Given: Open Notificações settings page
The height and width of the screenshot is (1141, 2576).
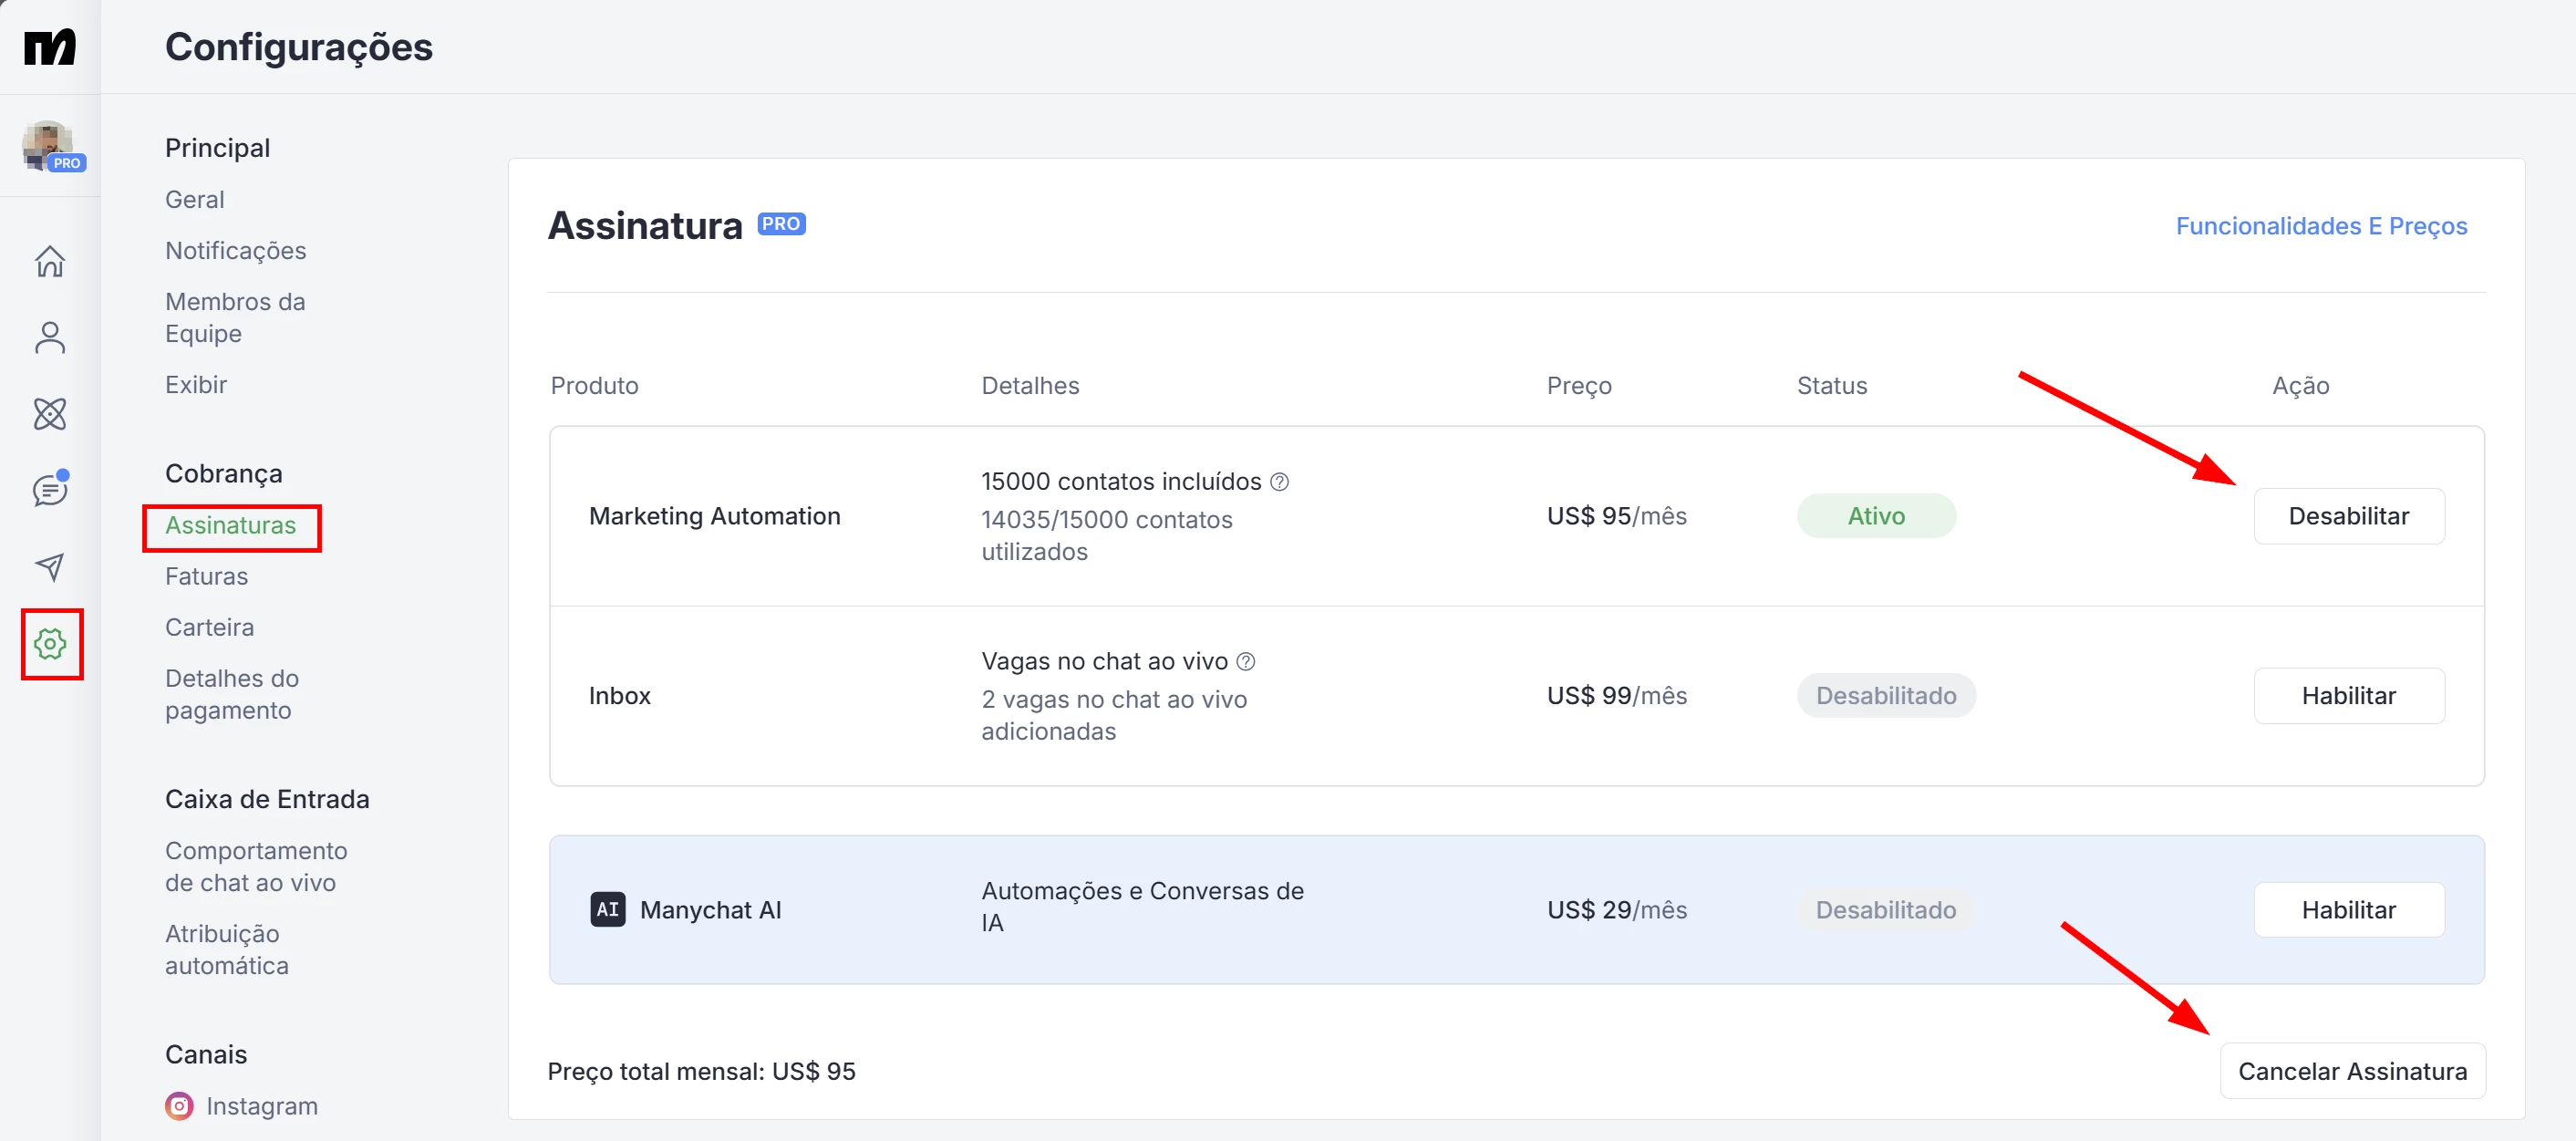Looking at the screenshot, I should [x=235, y=251].
